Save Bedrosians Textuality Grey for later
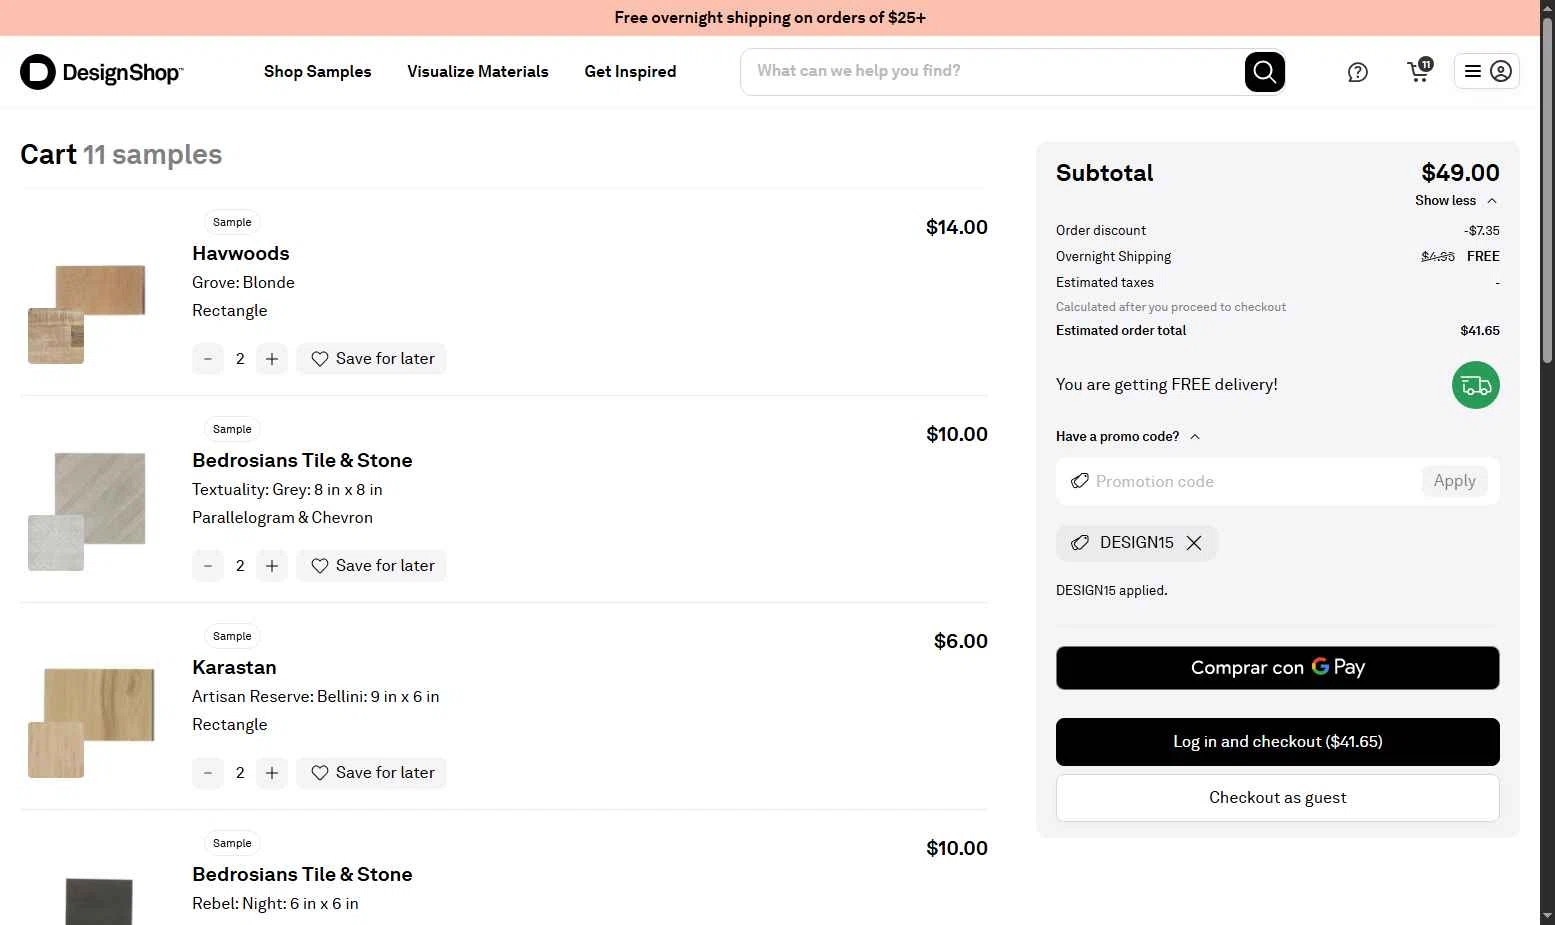1555x925 pixels. (x=371, y=566)
